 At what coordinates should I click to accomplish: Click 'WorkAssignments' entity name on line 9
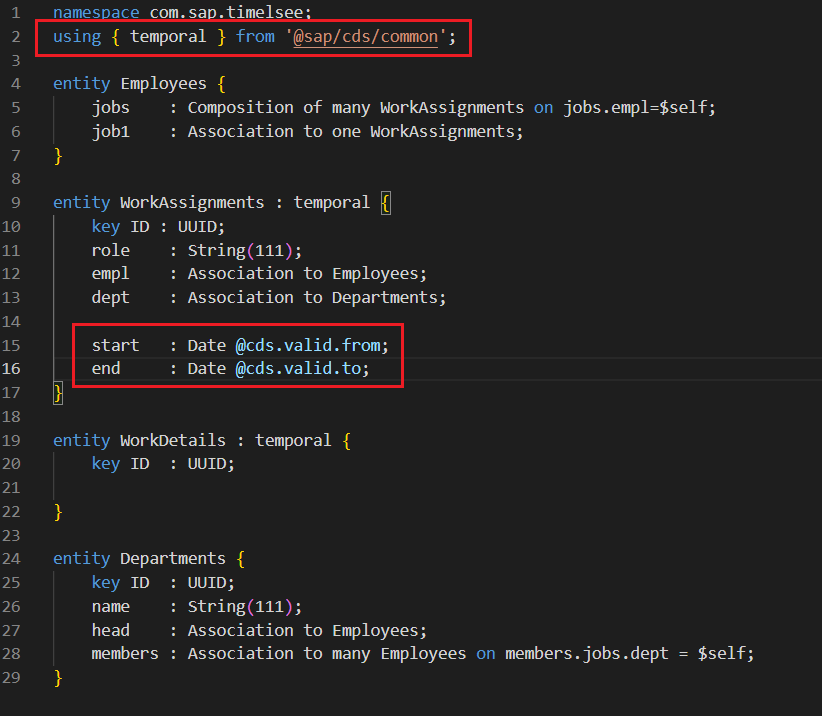point(192,202)
